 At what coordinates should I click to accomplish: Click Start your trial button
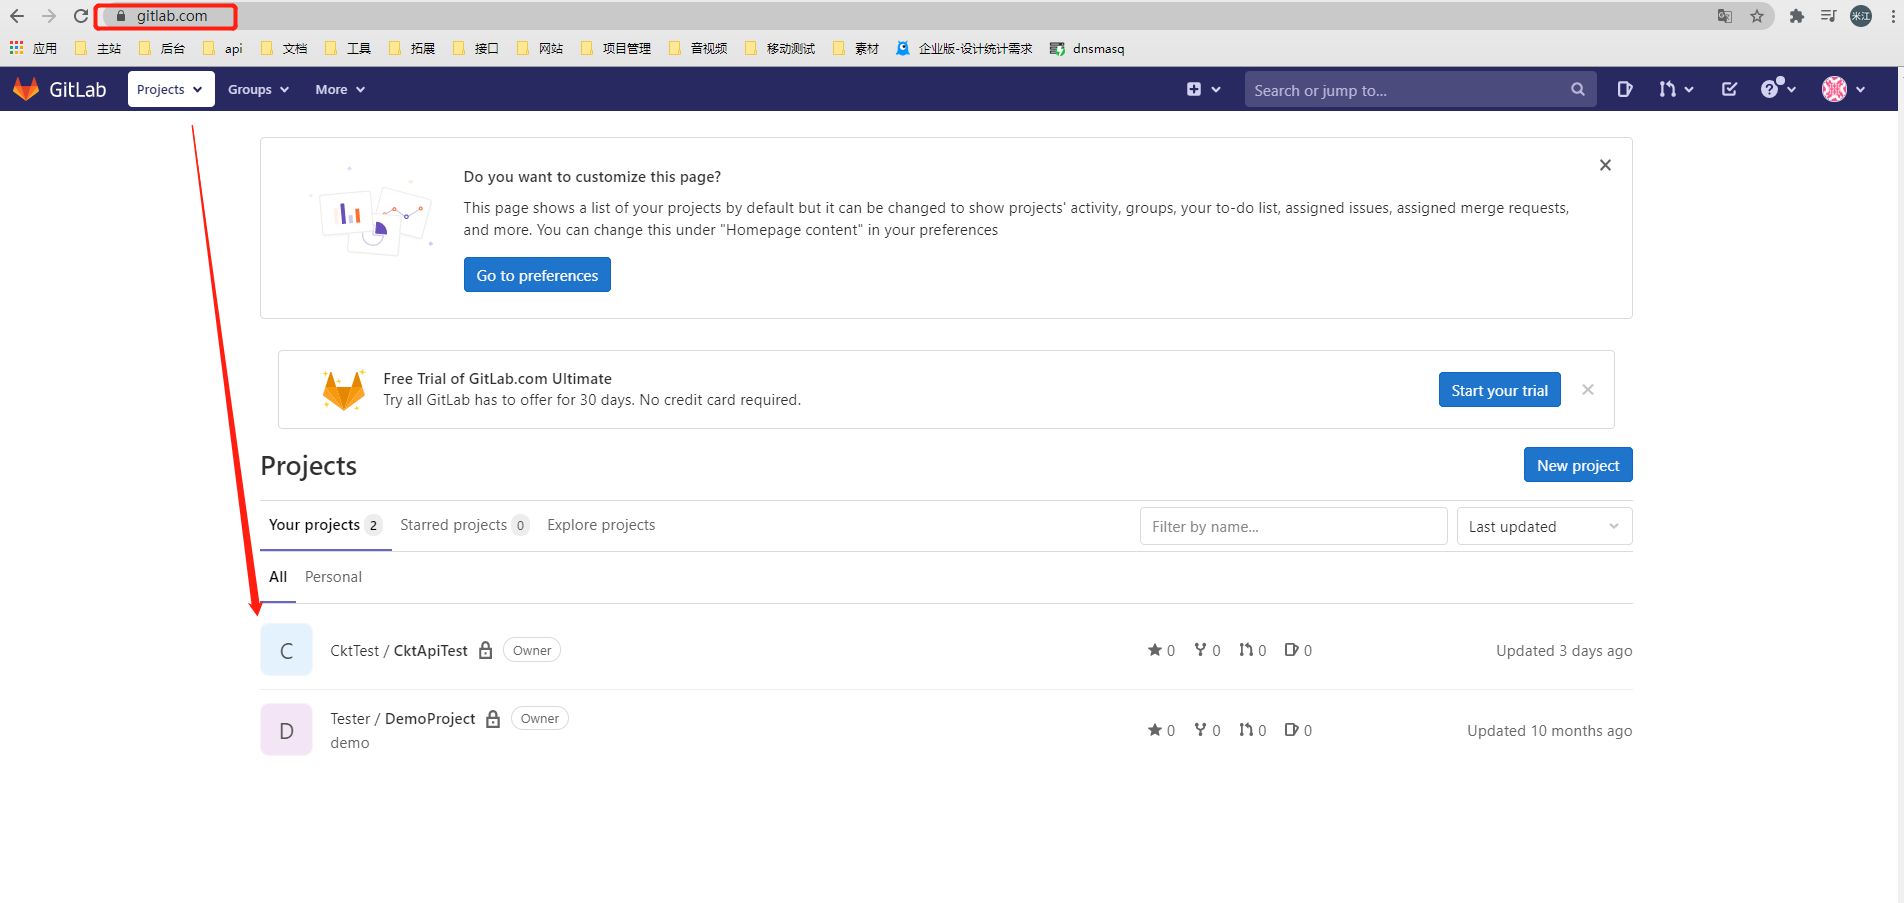point(1499,390)
